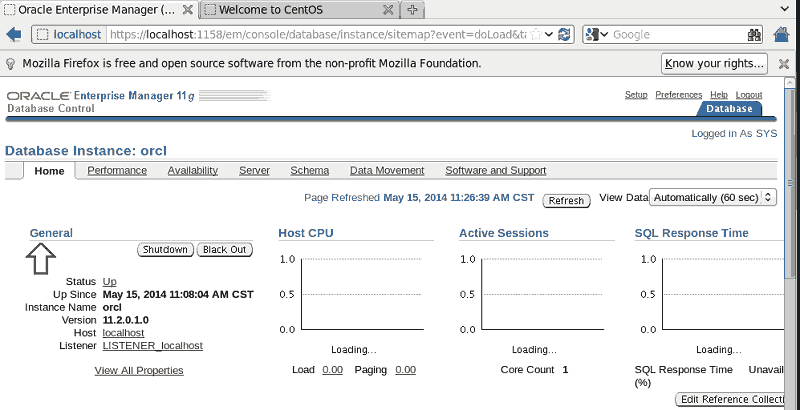Open the Performance tab
Viewport: 800px width, 410px height.
click(117, 170)
